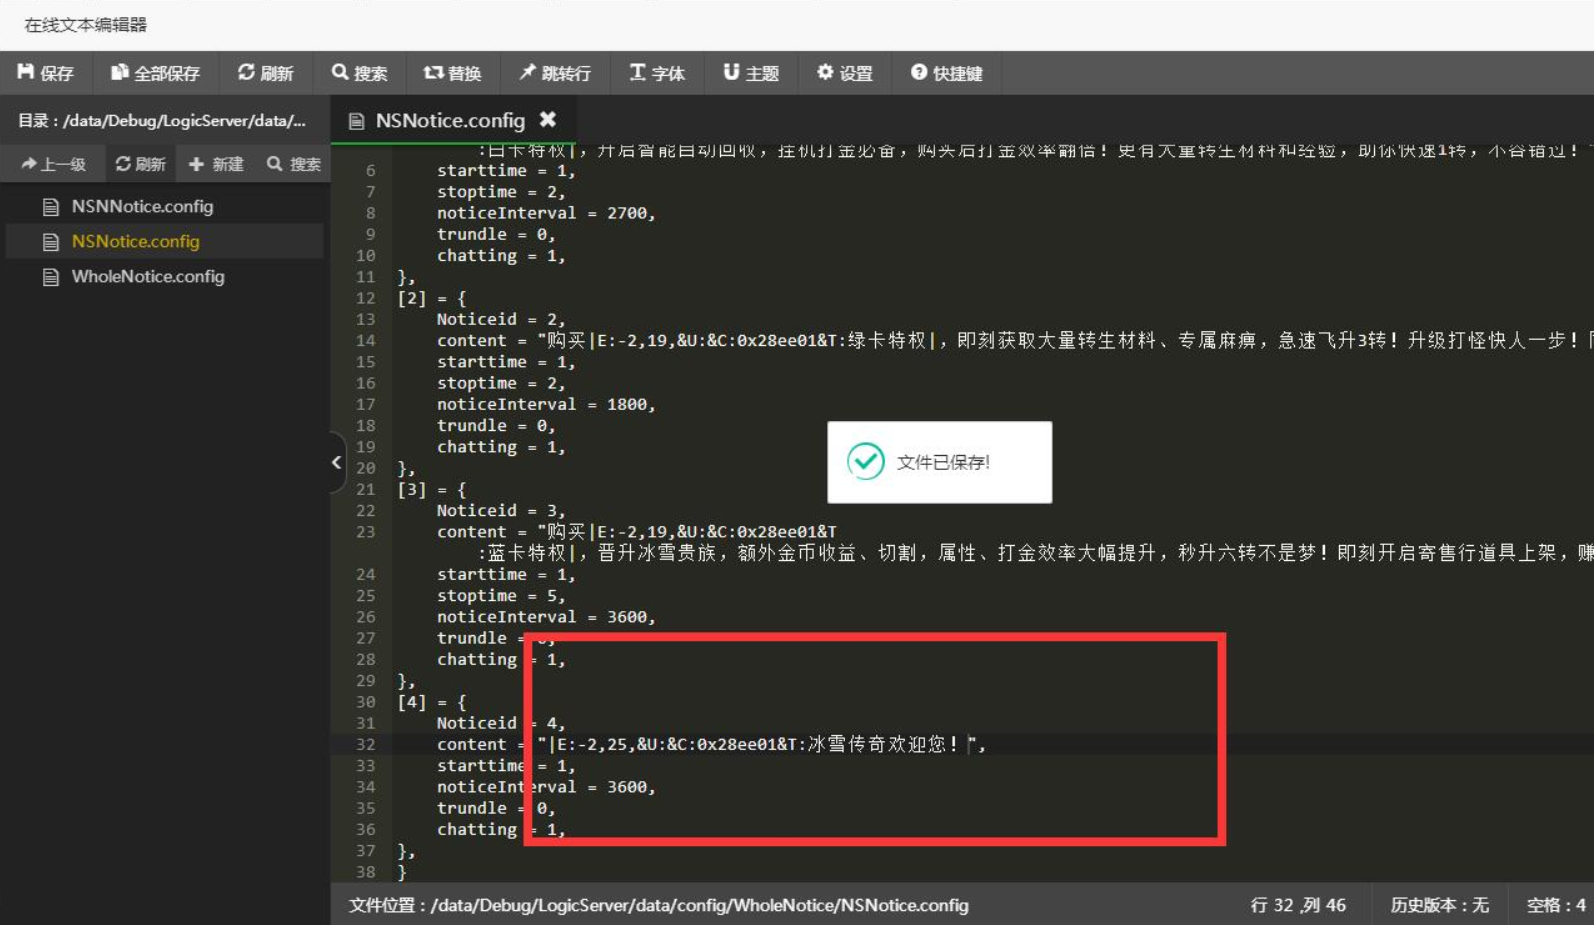
Task: Click the 历史版本 history version status item
Action: [1438, 905]
